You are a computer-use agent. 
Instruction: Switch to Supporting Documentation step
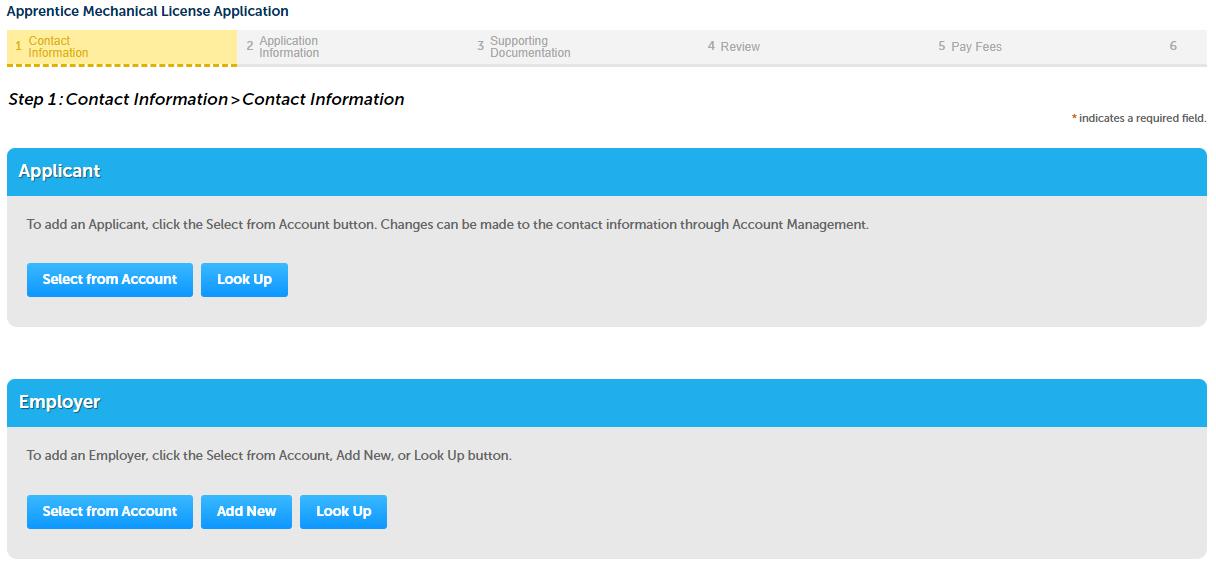529,47
